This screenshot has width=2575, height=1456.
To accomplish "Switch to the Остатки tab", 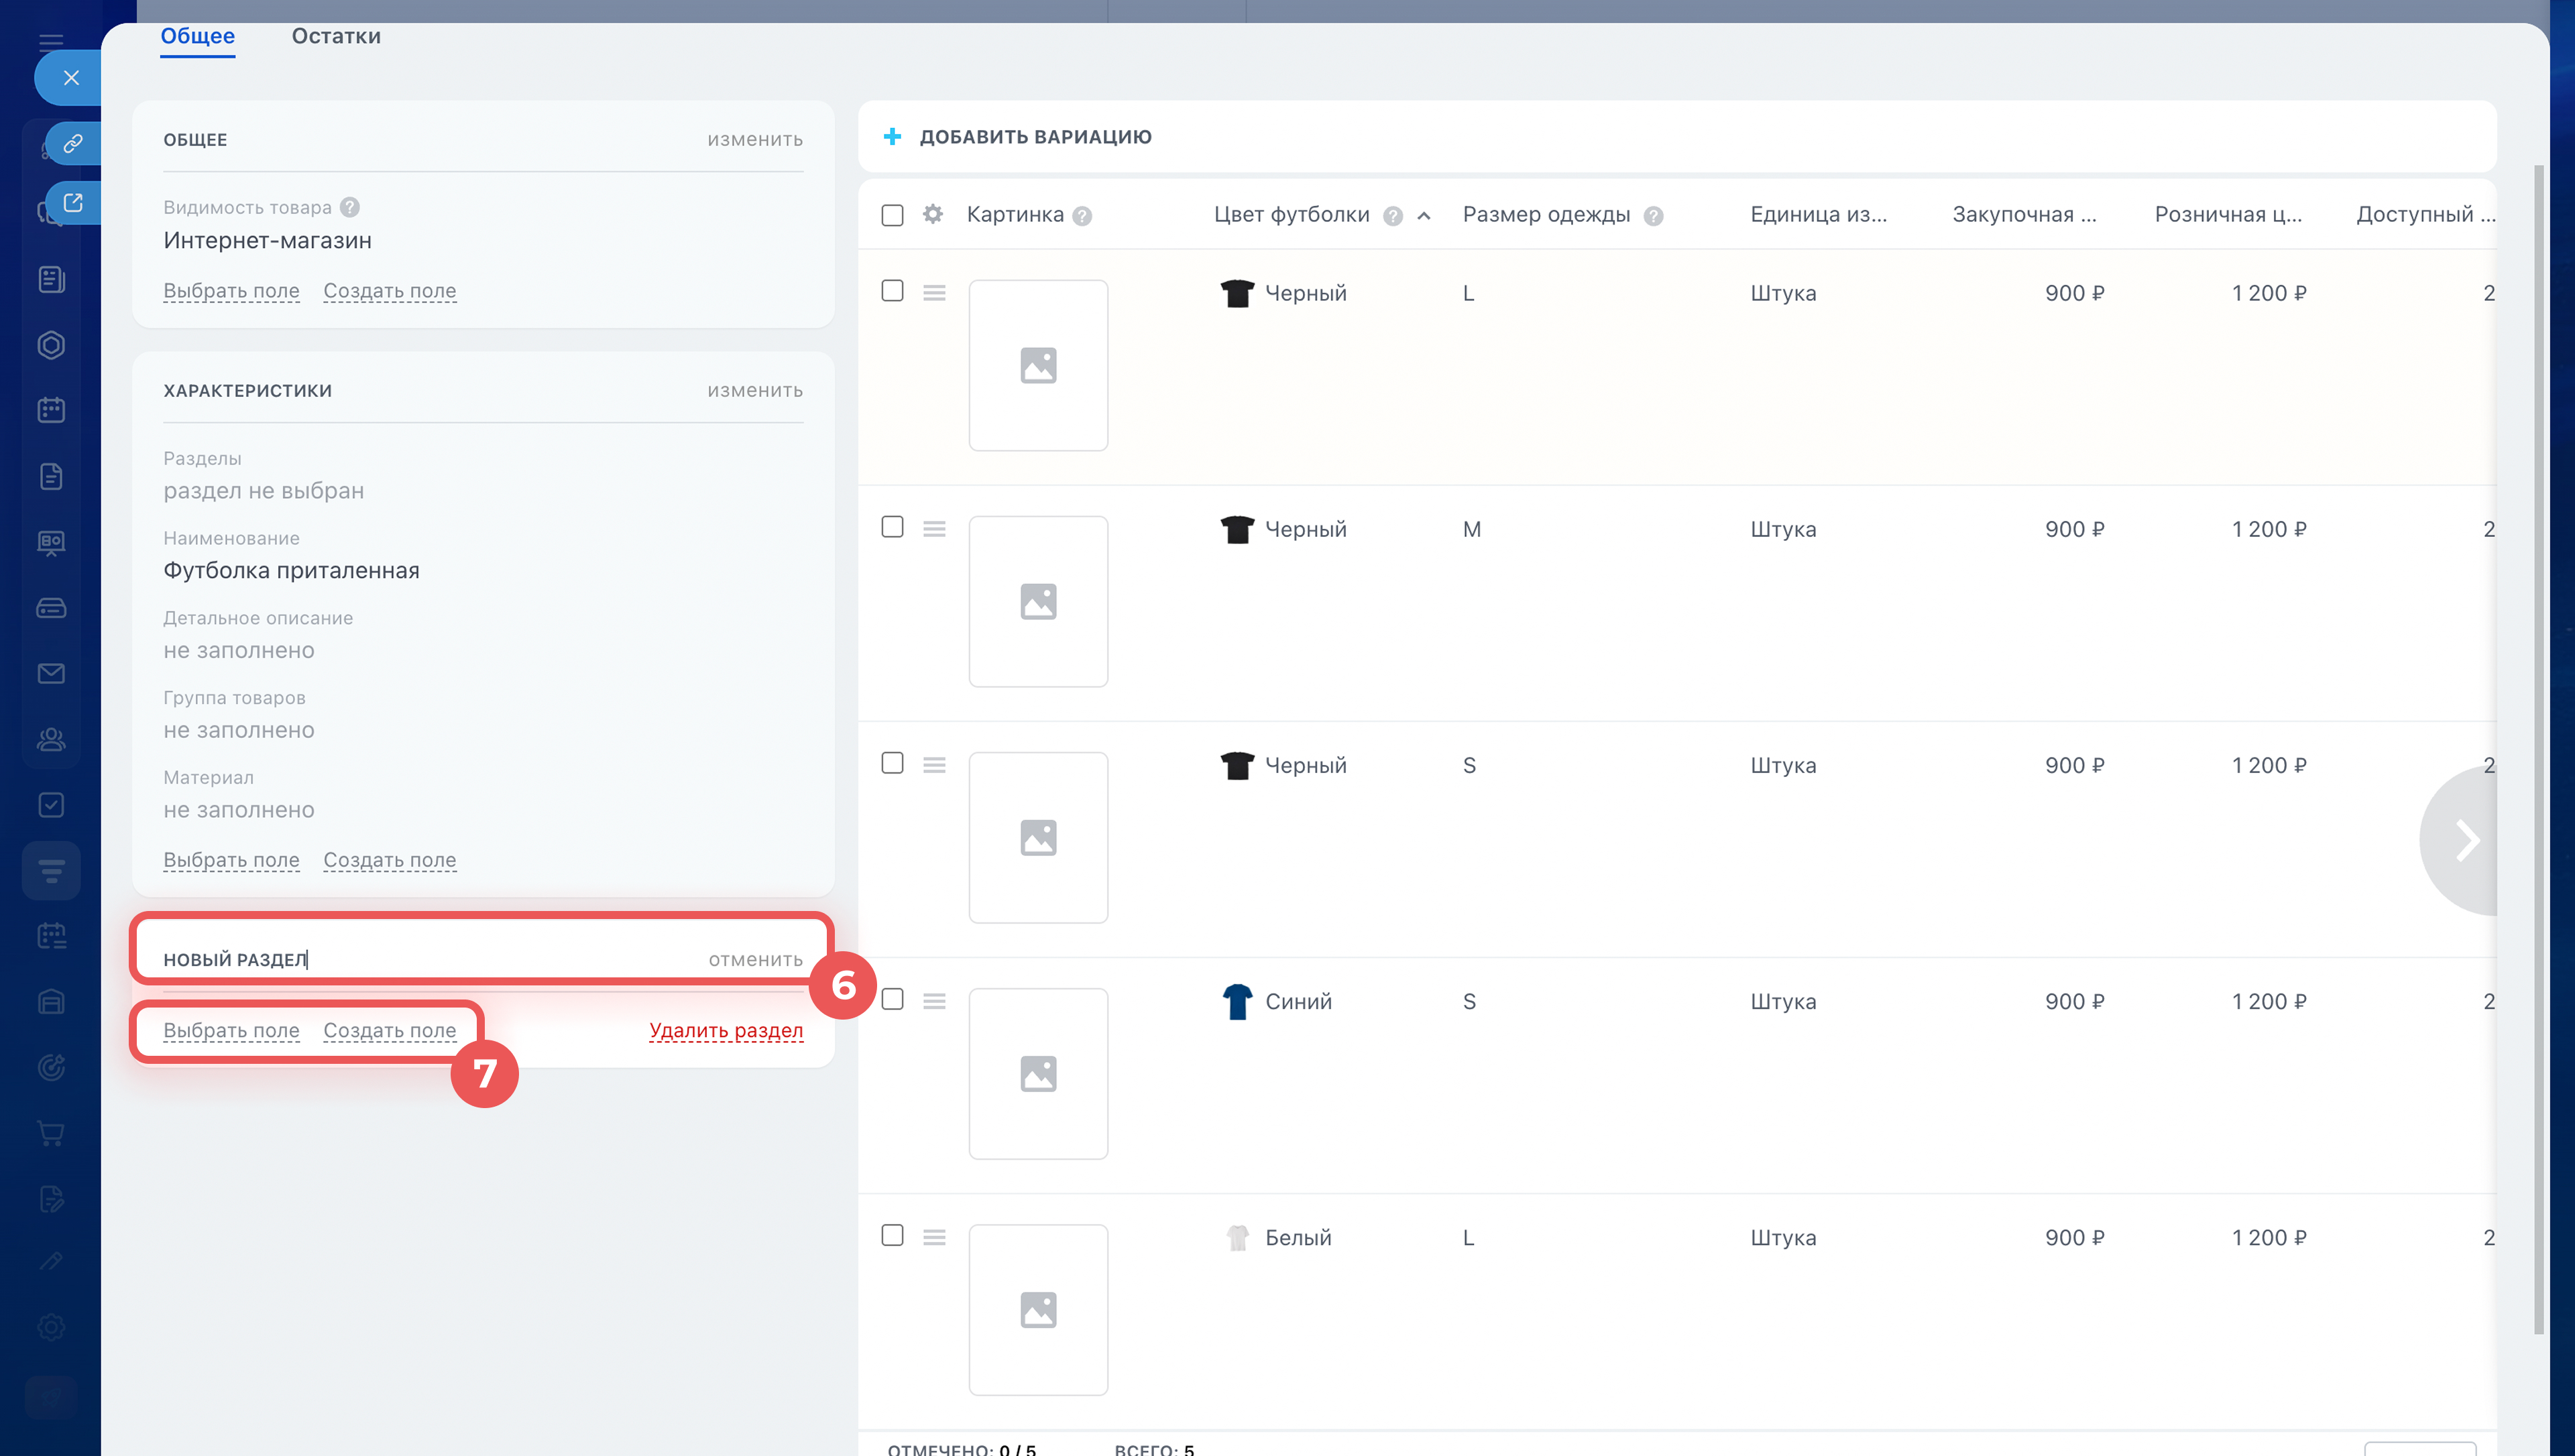I will [336, 36].
